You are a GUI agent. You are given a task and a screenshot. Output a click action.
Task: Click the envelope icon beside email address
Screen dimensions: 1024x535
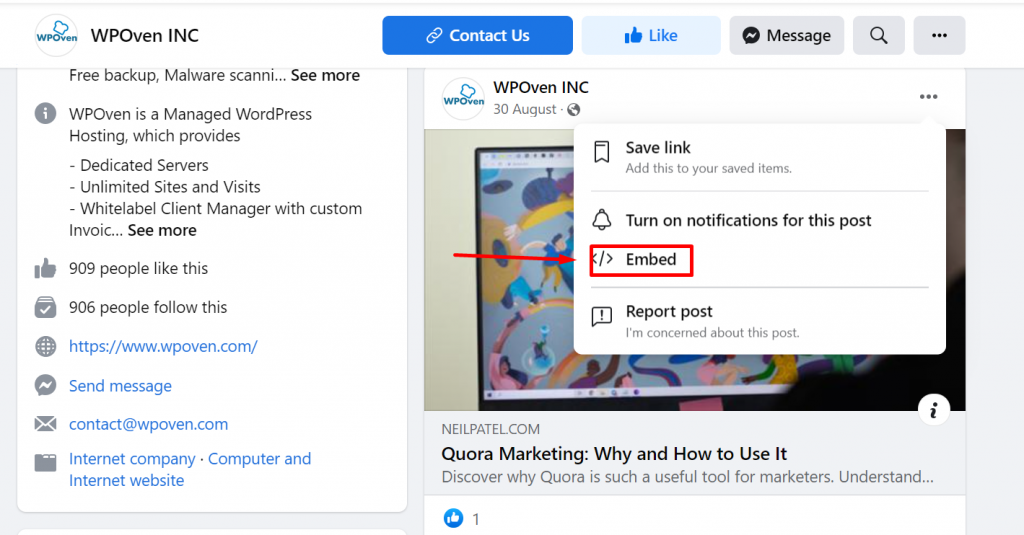(45, 424)
